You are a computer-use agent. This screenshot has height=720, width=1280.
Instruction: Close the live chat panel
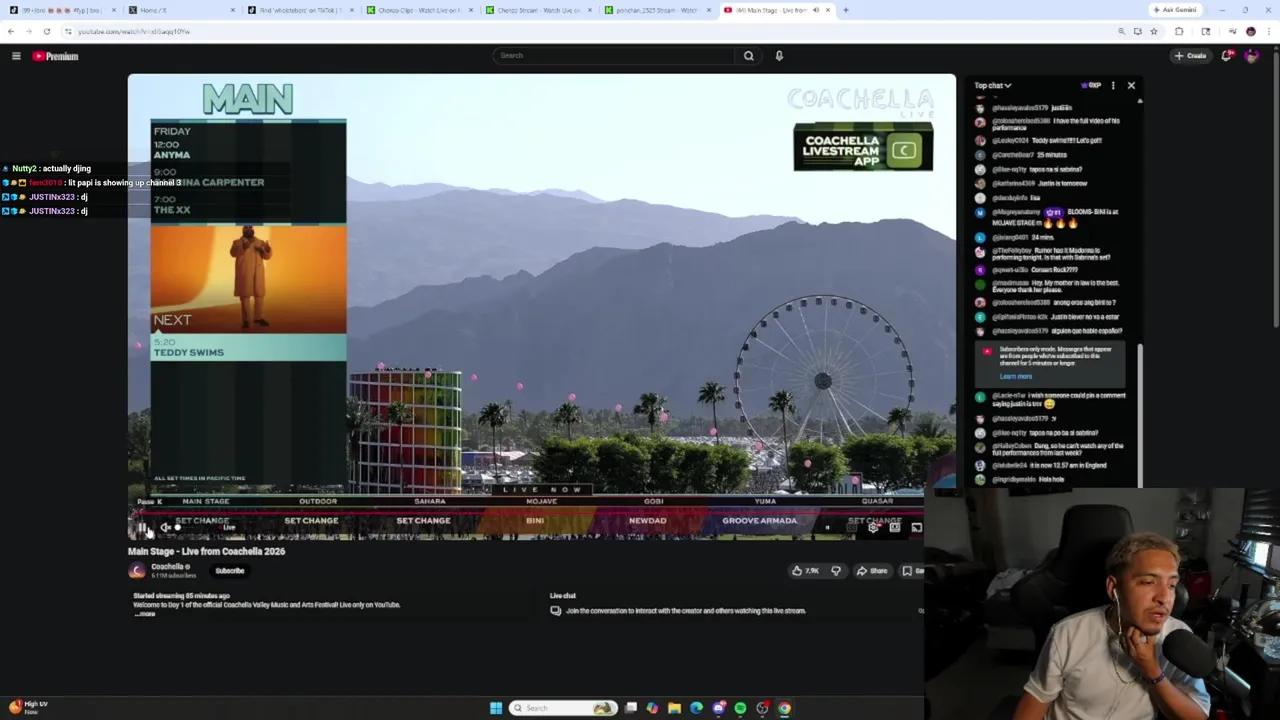tap(1131, 86)
